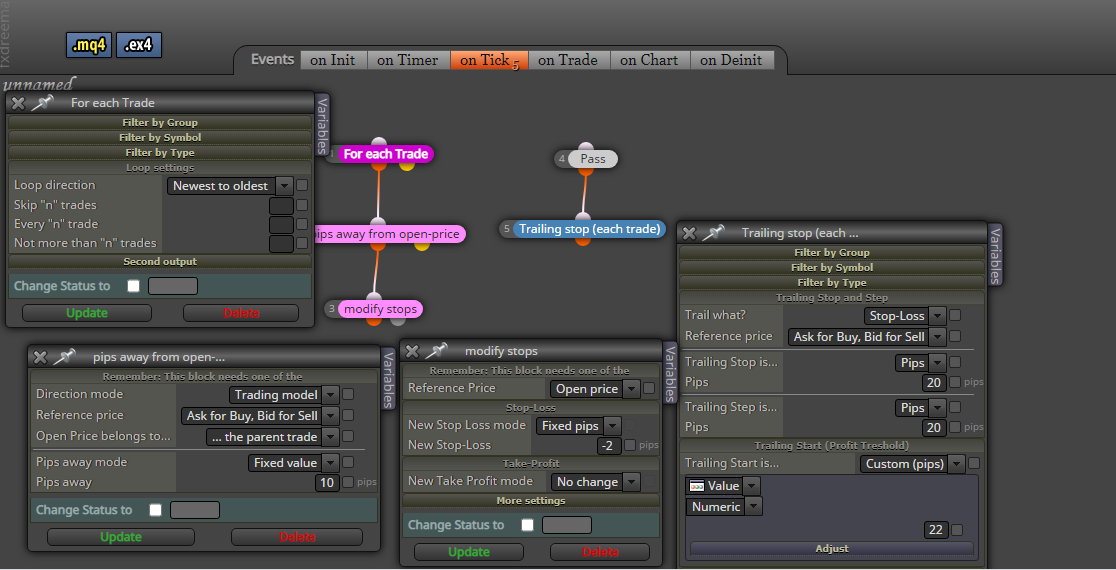Open Variables tab of pips away panel
Image resolution: width=1116 pixels, height=570 pixels.
[x=388, y=379]
